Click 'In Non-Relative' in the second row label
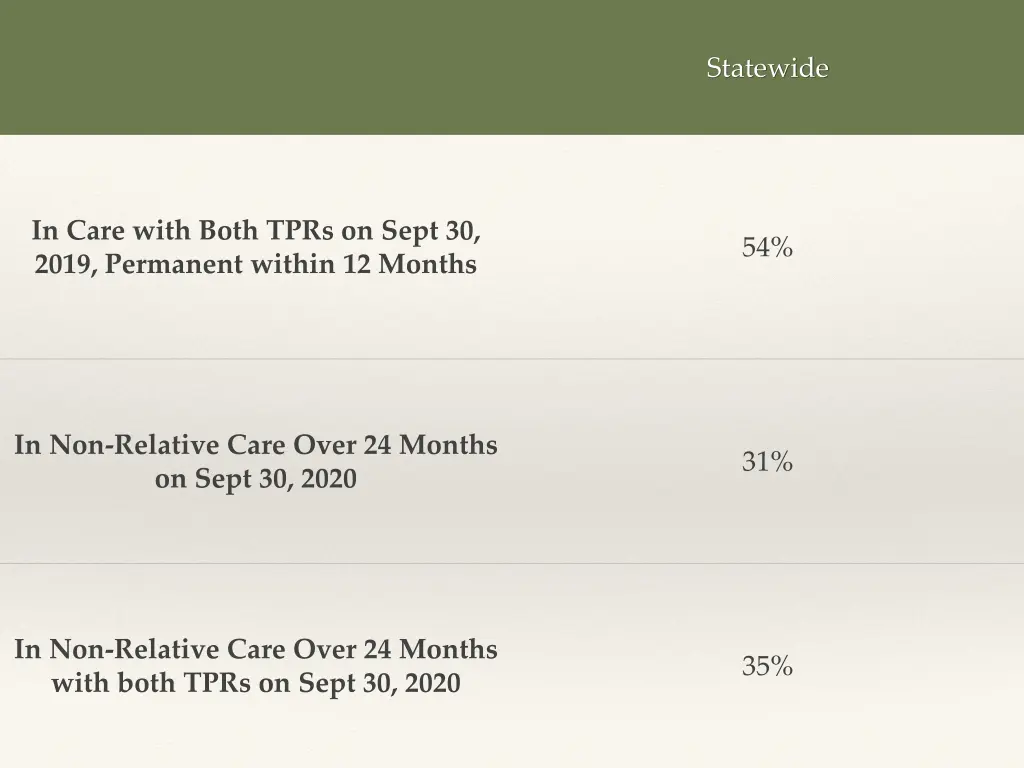This screenshot has width=1024, height=768. tap(117, 445)
